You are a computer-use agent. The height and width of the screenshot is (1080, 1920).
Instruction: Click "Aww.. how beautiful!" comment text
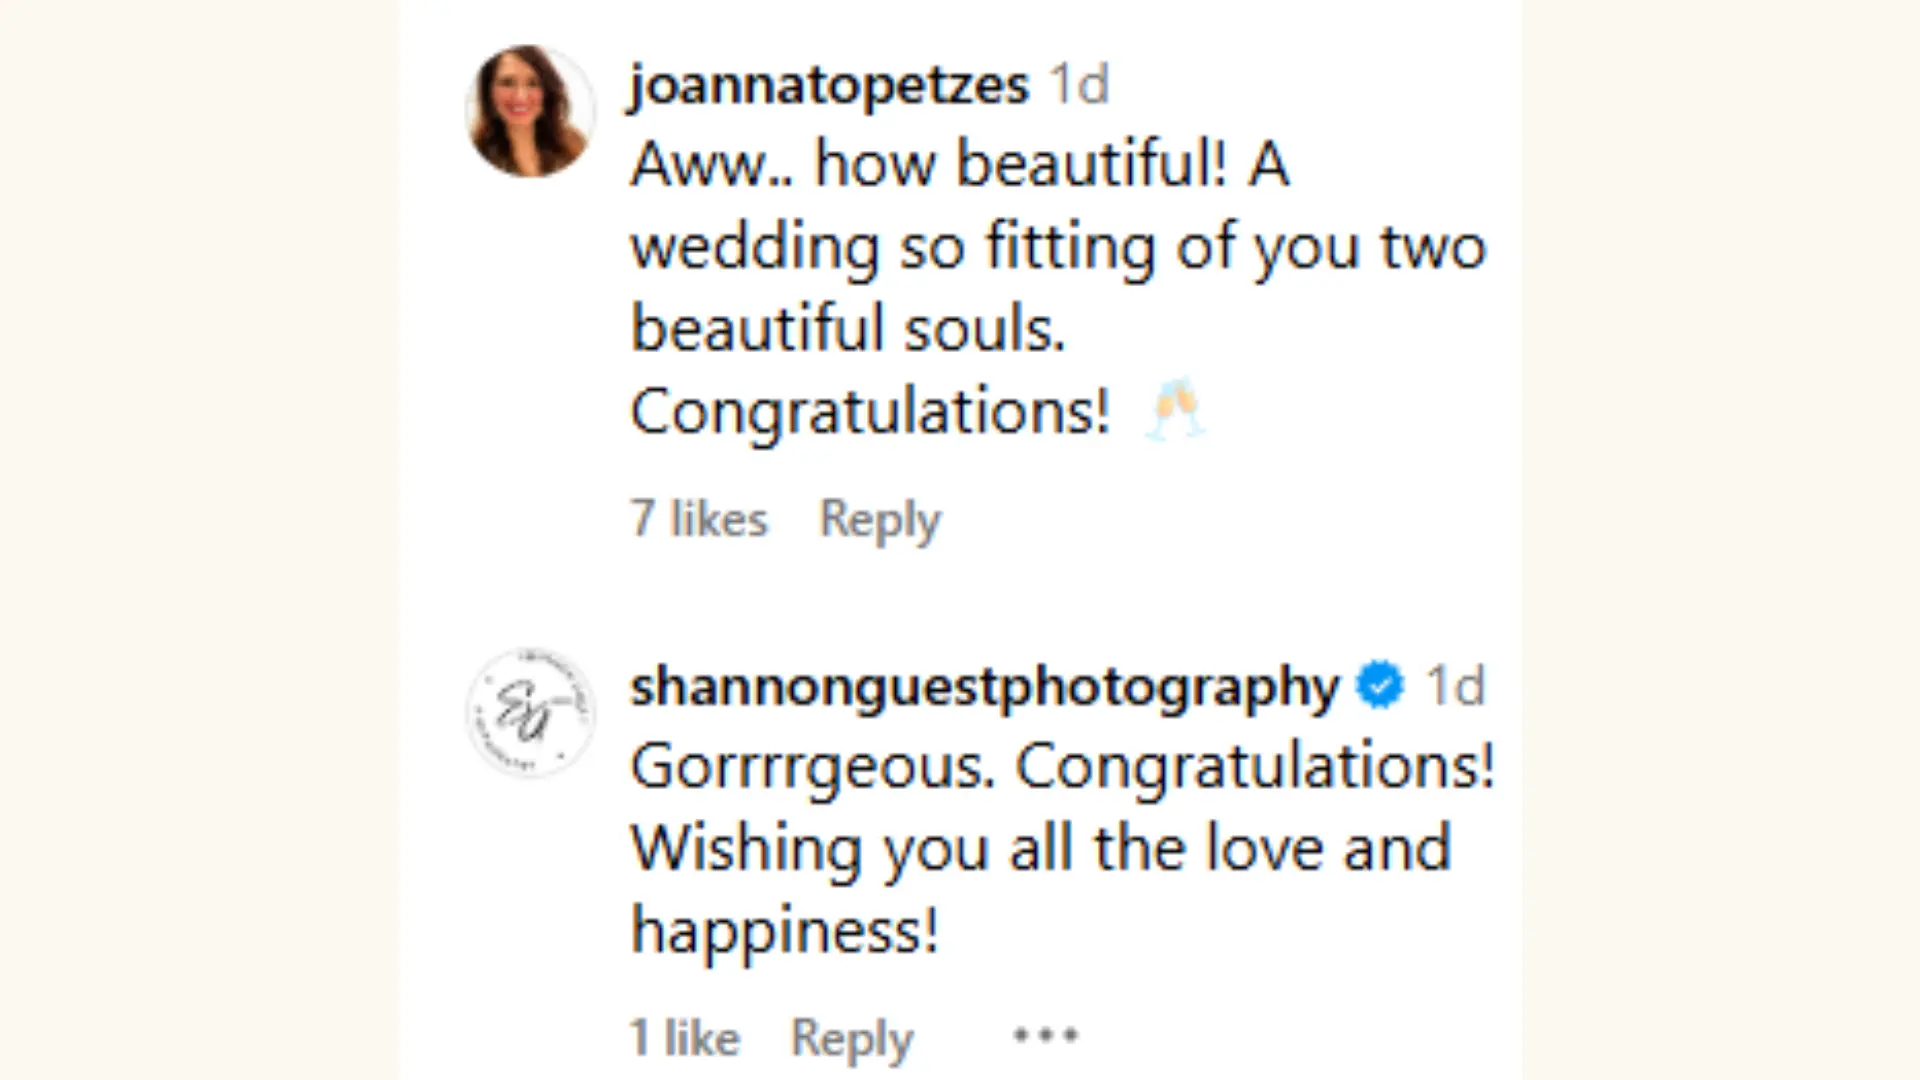[x=927, y=164]
